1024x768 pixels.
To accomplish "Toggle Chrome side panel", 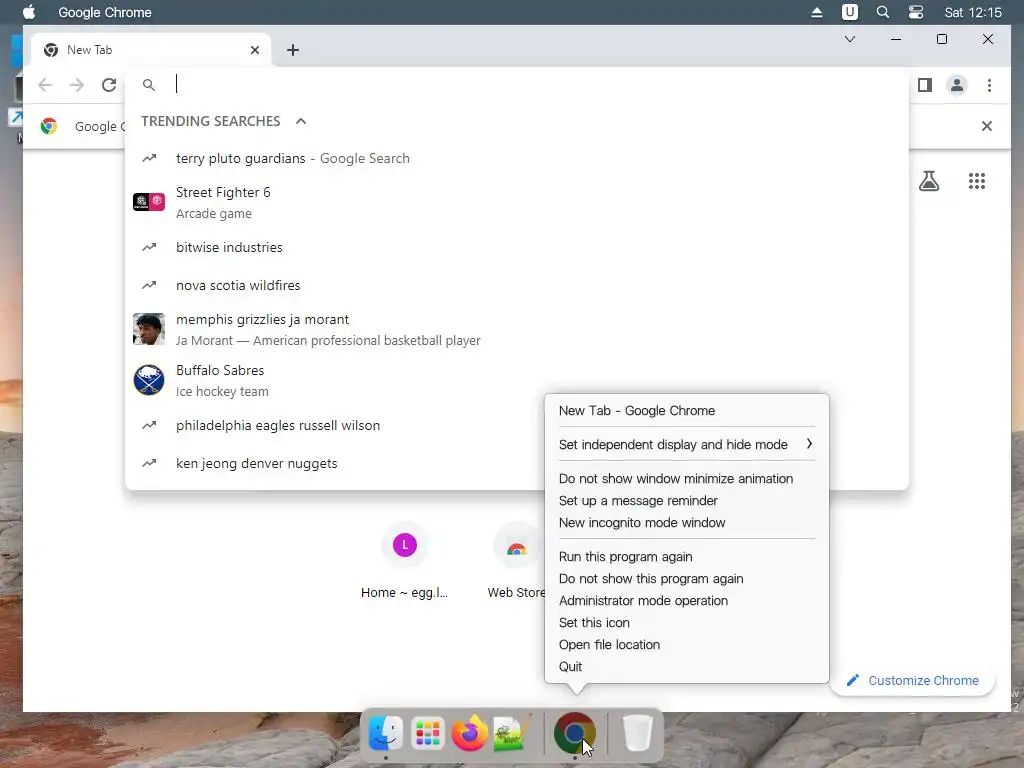I will click(x=925, y=85).
